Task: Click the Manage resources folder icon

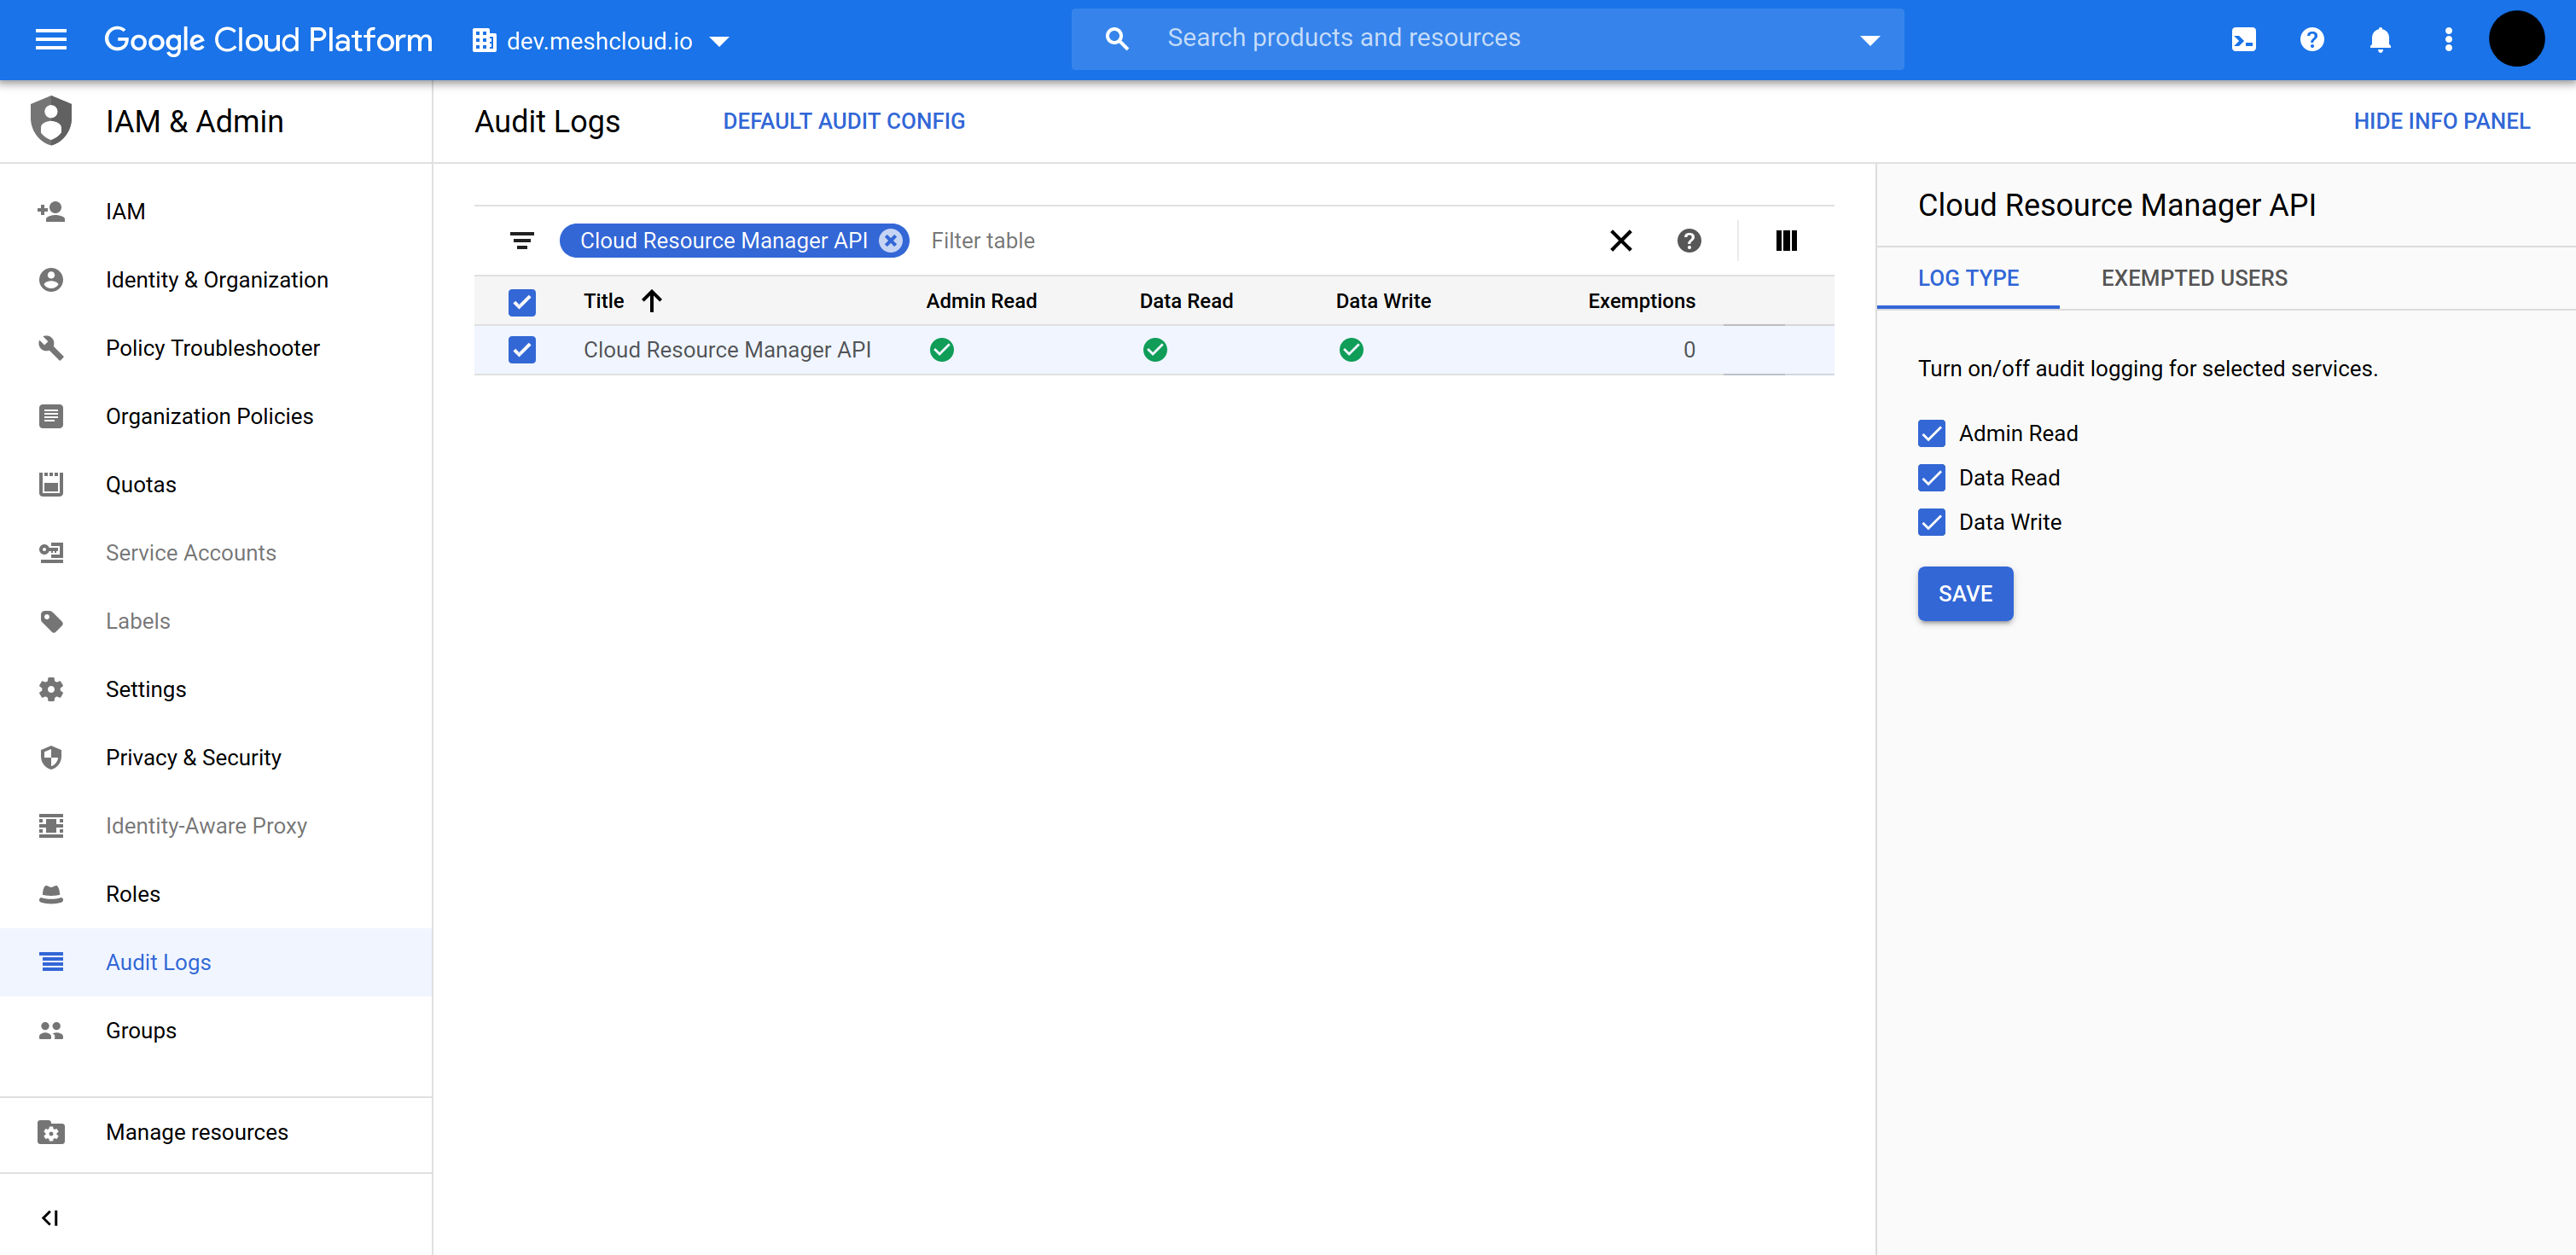Action: (51, 1132)
